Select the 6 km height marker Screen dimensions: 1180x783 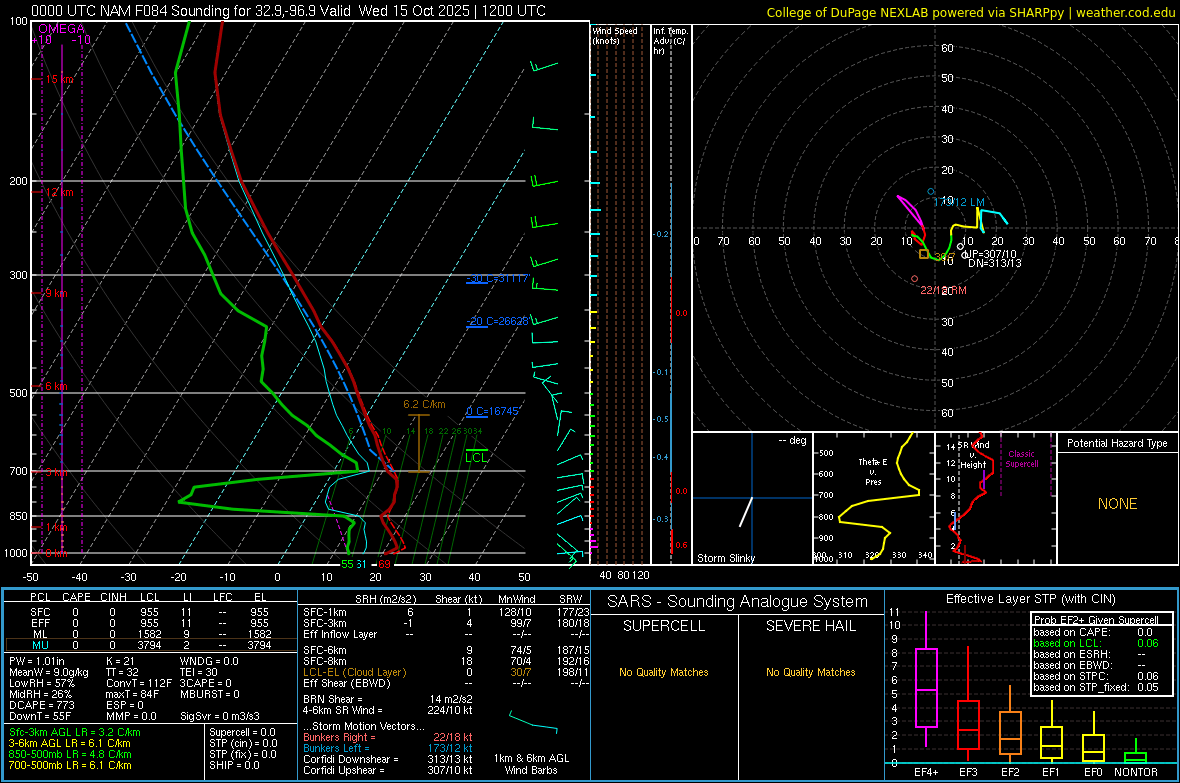tap(56, 386)
